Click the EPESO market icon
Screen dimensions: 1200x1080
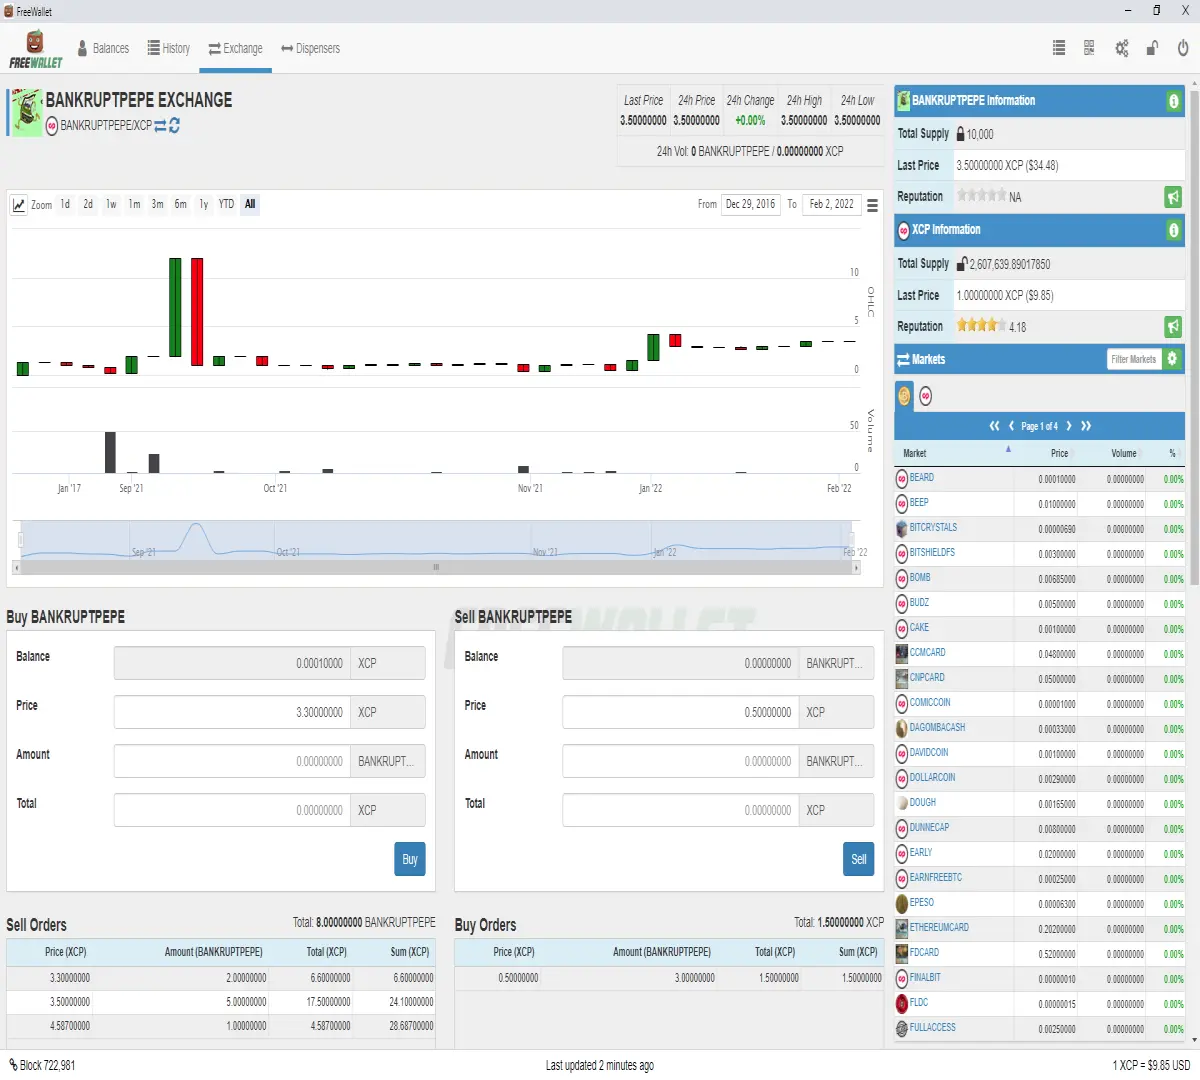tap(902, 903)
